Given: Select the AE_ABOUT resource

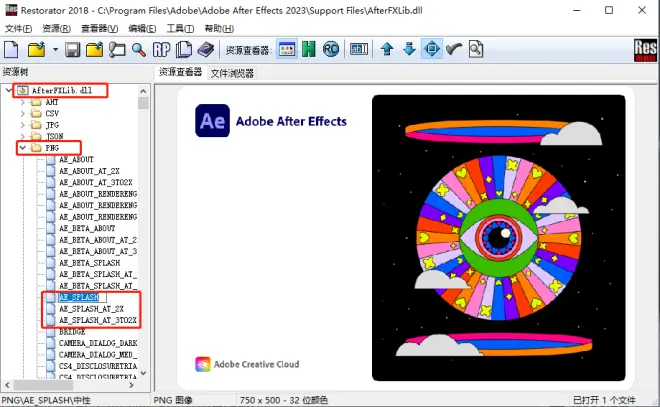Looking at the screenshot, I should 76,160.
